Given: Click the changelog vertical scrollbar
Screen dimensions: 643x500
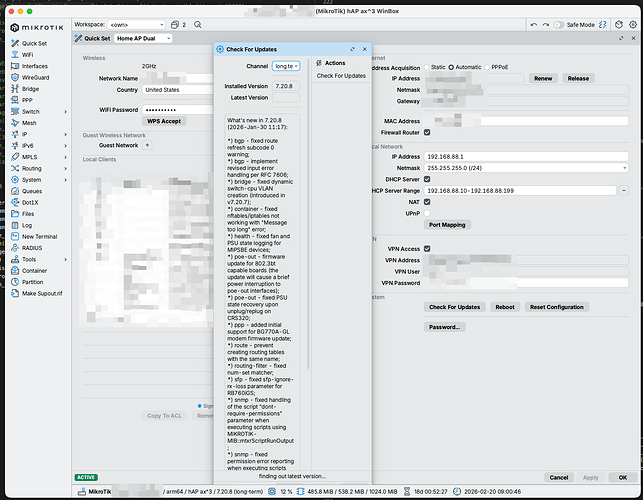Looking at the screenshot, I should [308, 213].
